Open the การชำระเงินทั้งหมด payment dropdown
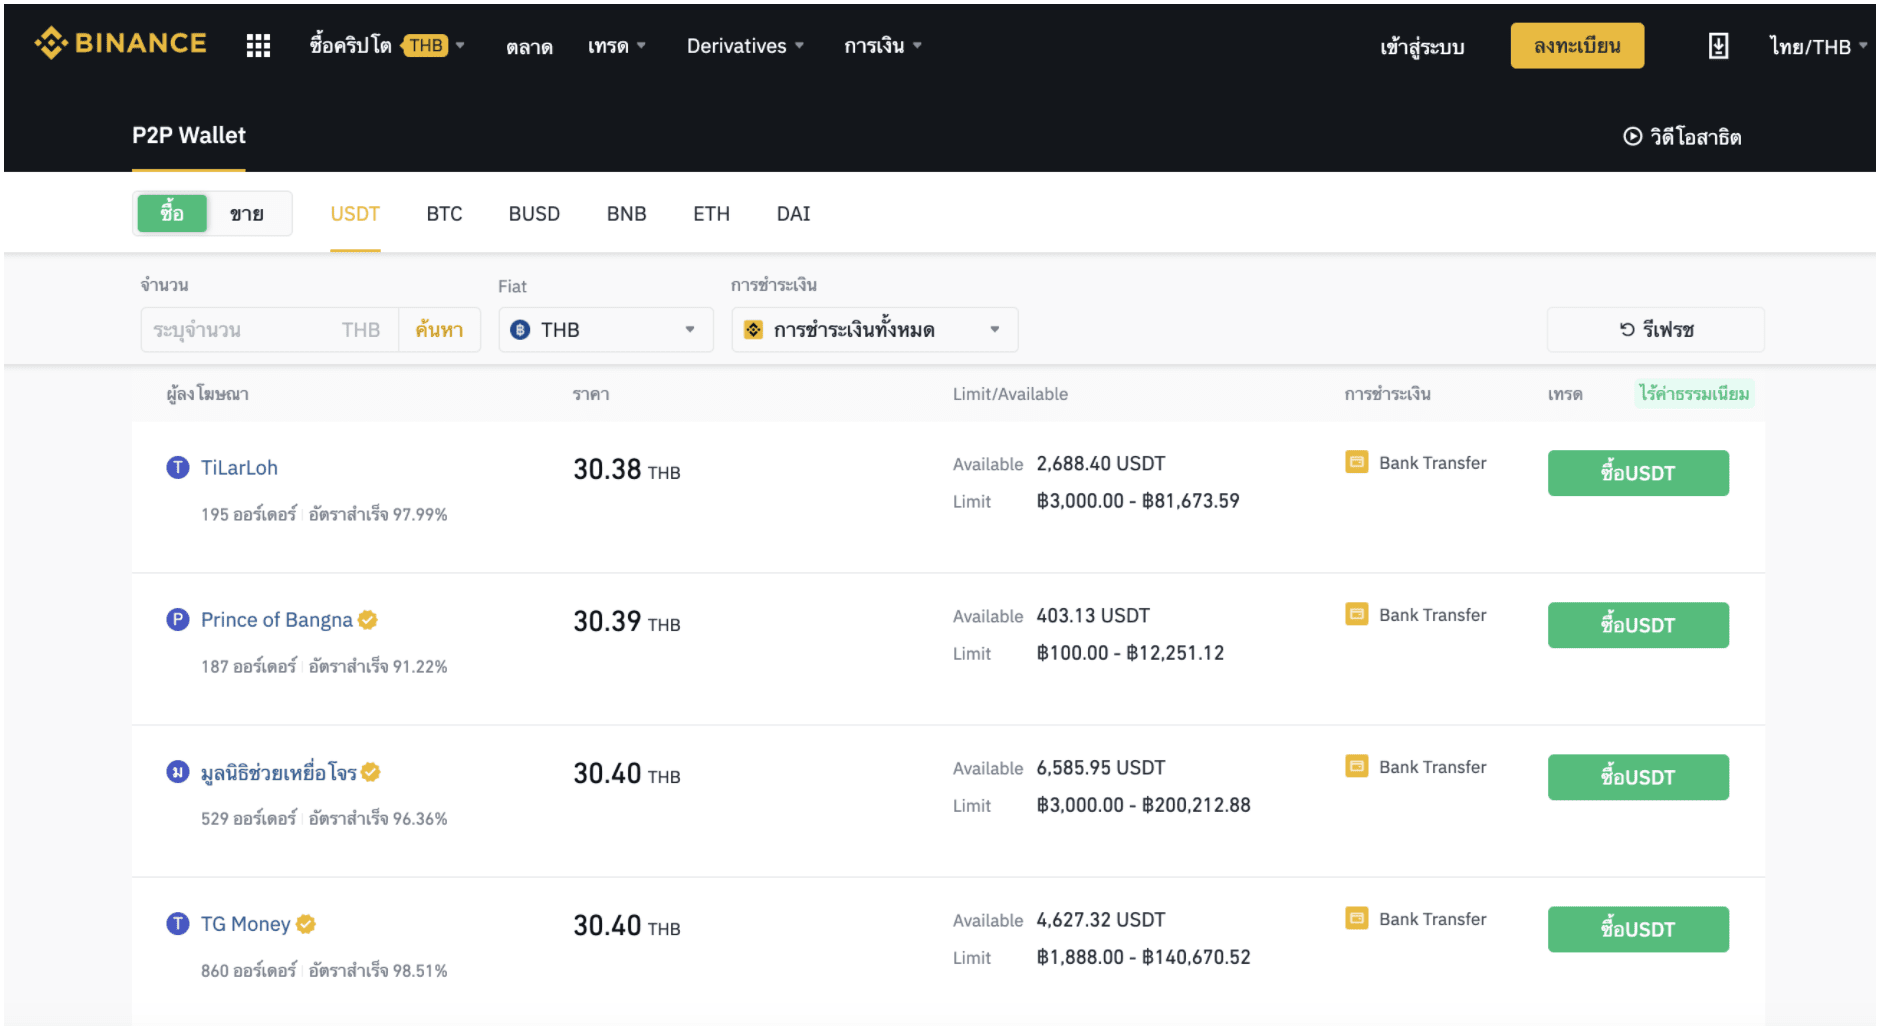Image resolution: width=1886 pixels, height=1034 pixels. pyautogui.click(x=875, y=330)
